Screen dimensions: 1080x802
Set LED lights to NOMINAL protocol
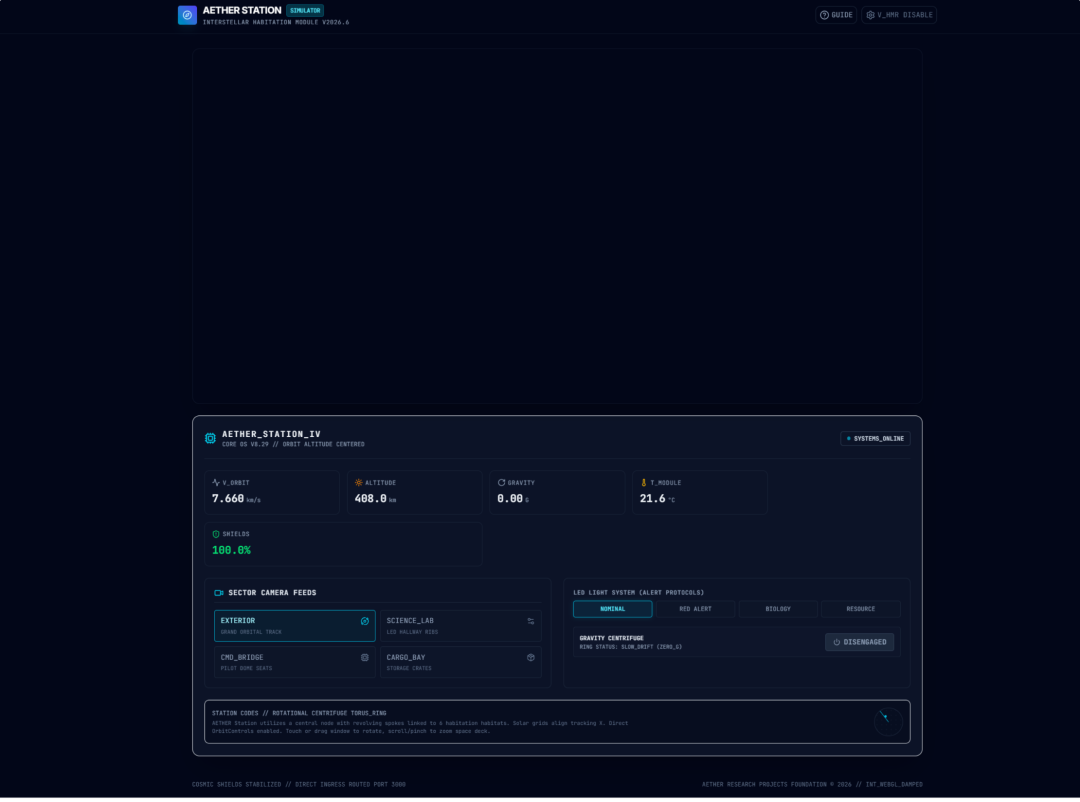coord(612,609)
